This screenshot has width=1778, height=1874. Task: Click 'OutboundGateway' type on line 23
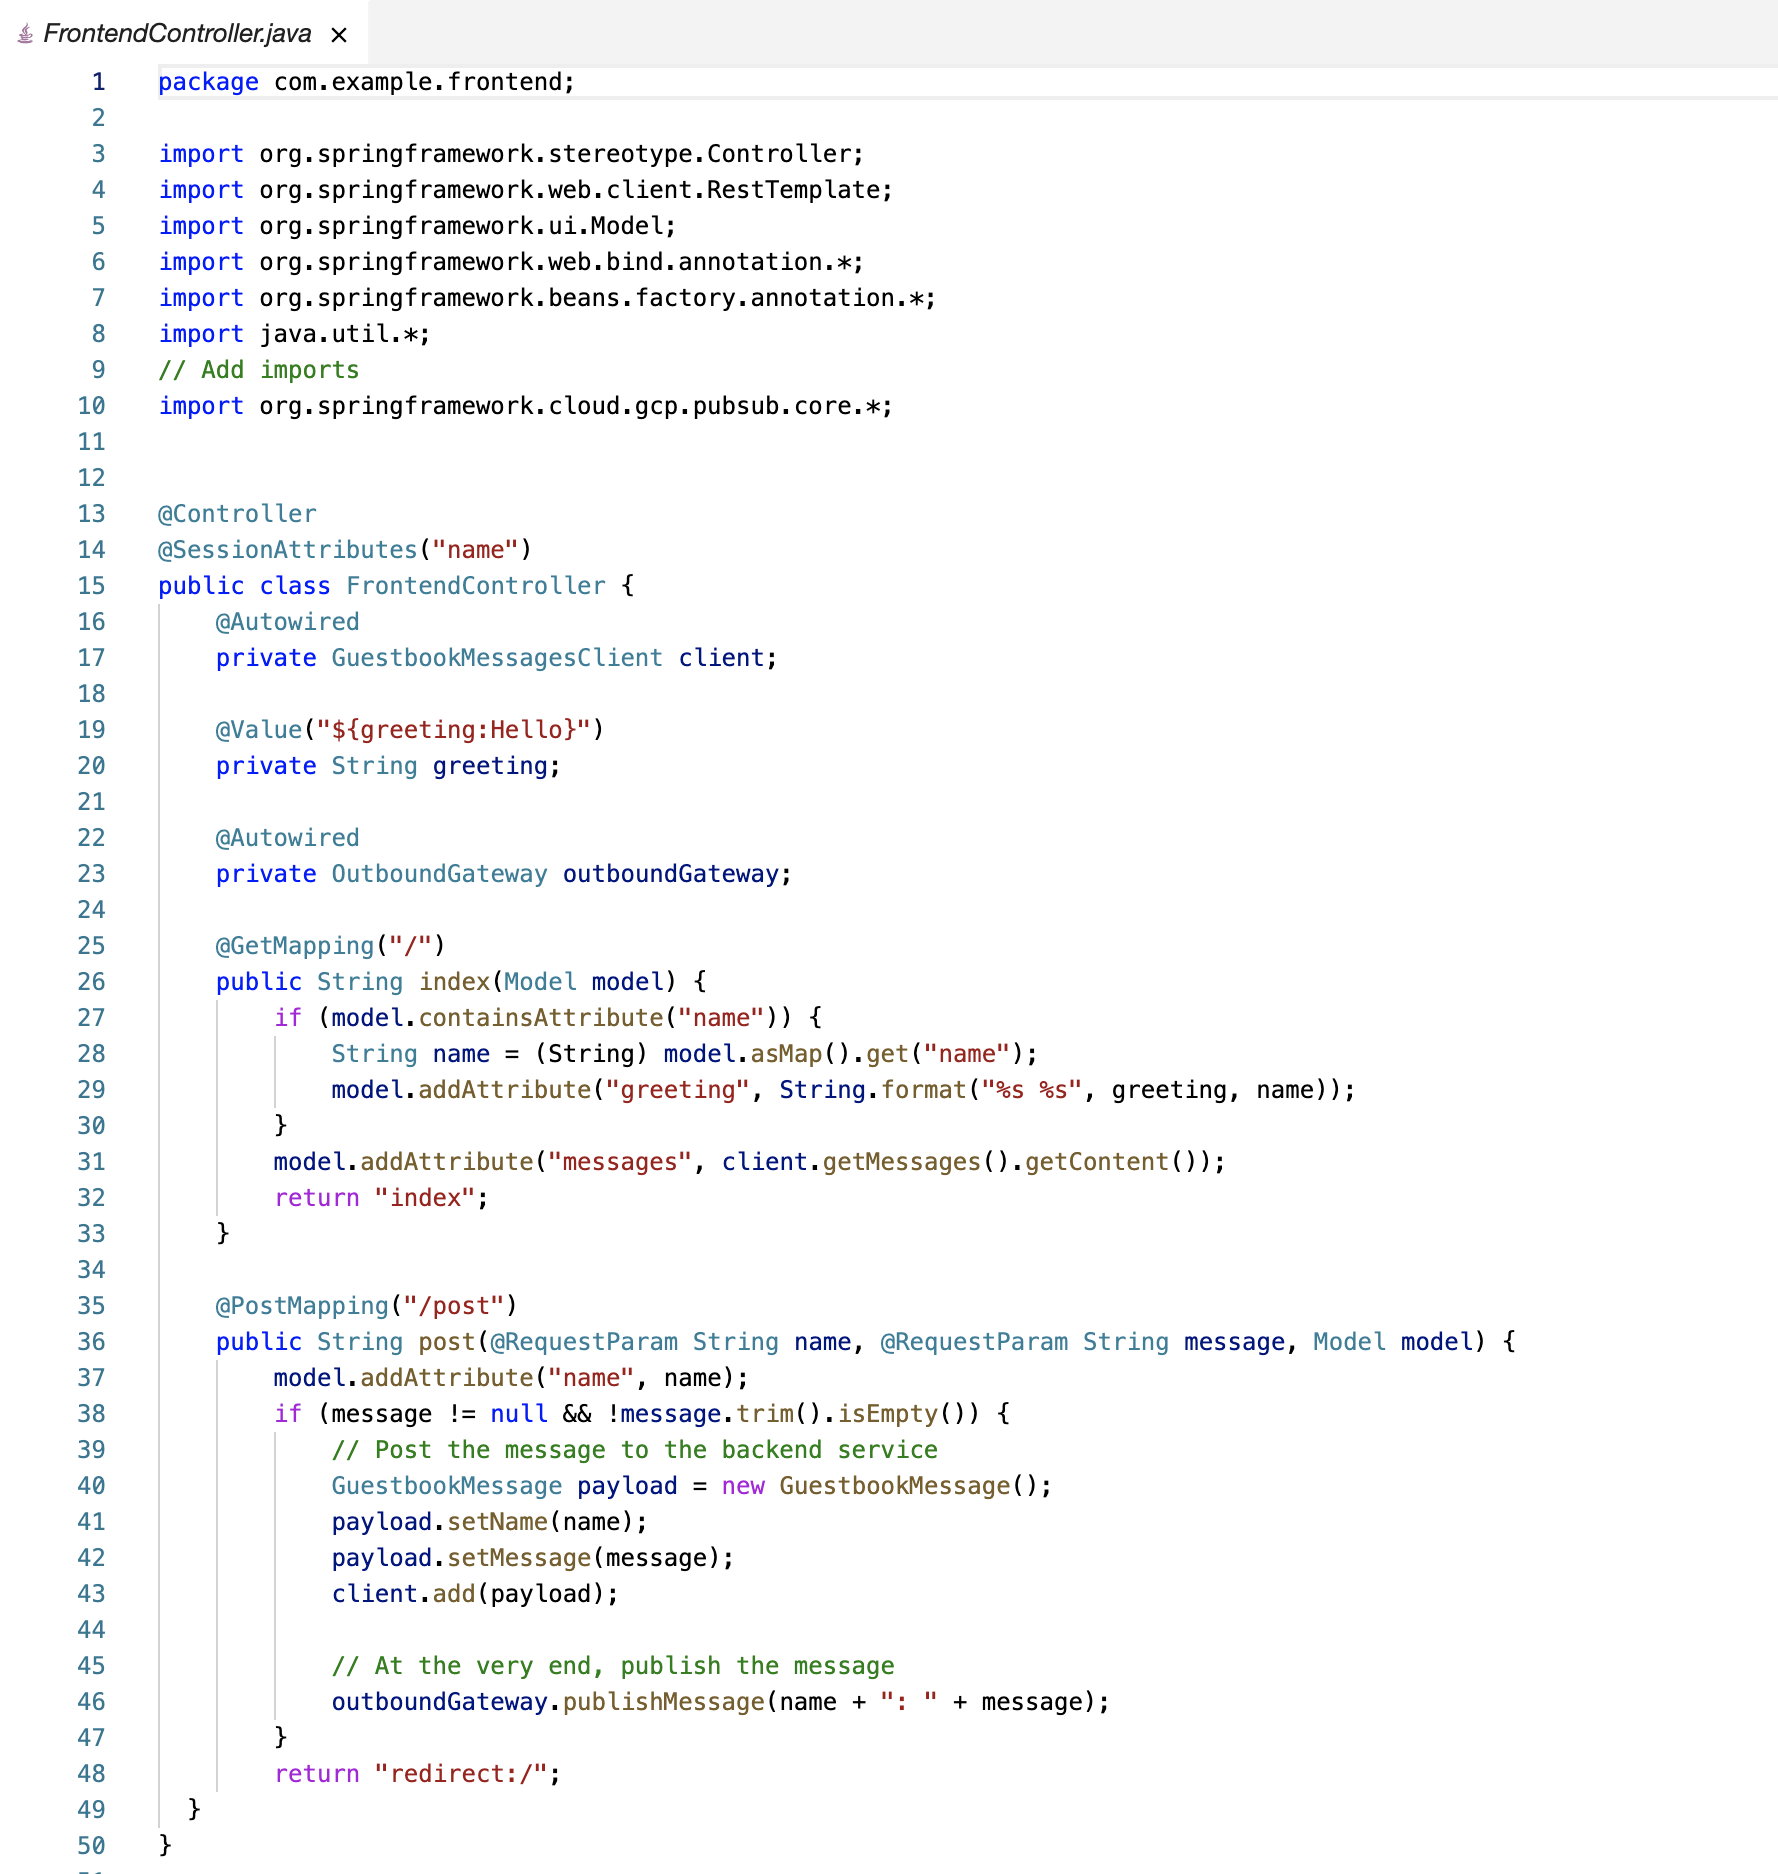tap(439, 874)
